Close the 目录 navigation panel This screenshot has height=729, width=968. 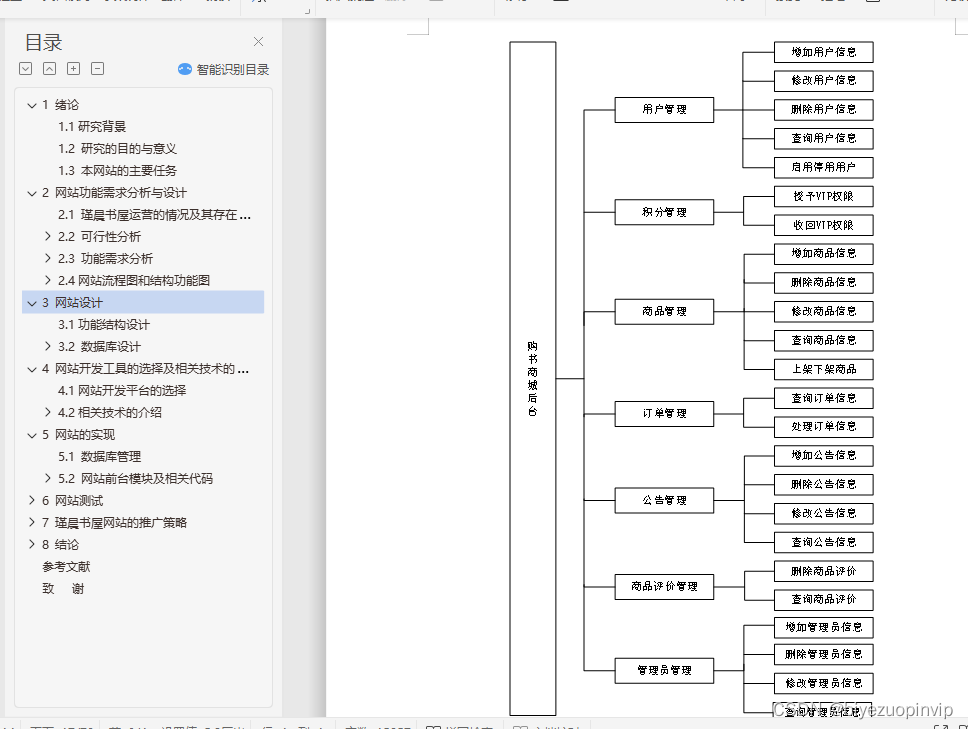pyautogui.click(x=258, y=41)
